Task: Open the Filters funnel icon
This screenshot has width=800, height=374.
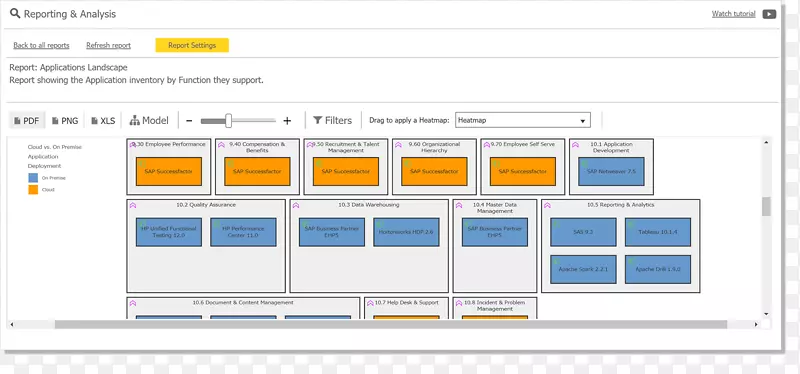Action: coord(317,120)
